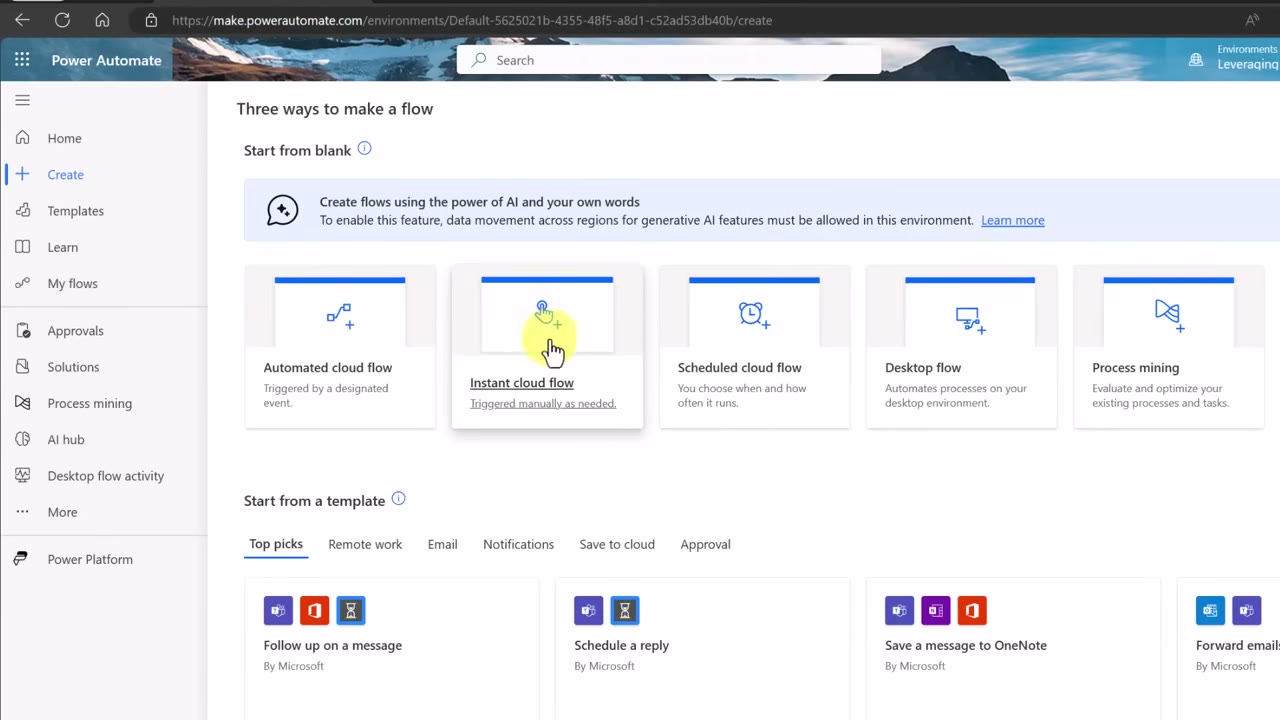Open the Schedule a reply template
The height and width of the screenshot is (720, 1280).
[702, 649]
